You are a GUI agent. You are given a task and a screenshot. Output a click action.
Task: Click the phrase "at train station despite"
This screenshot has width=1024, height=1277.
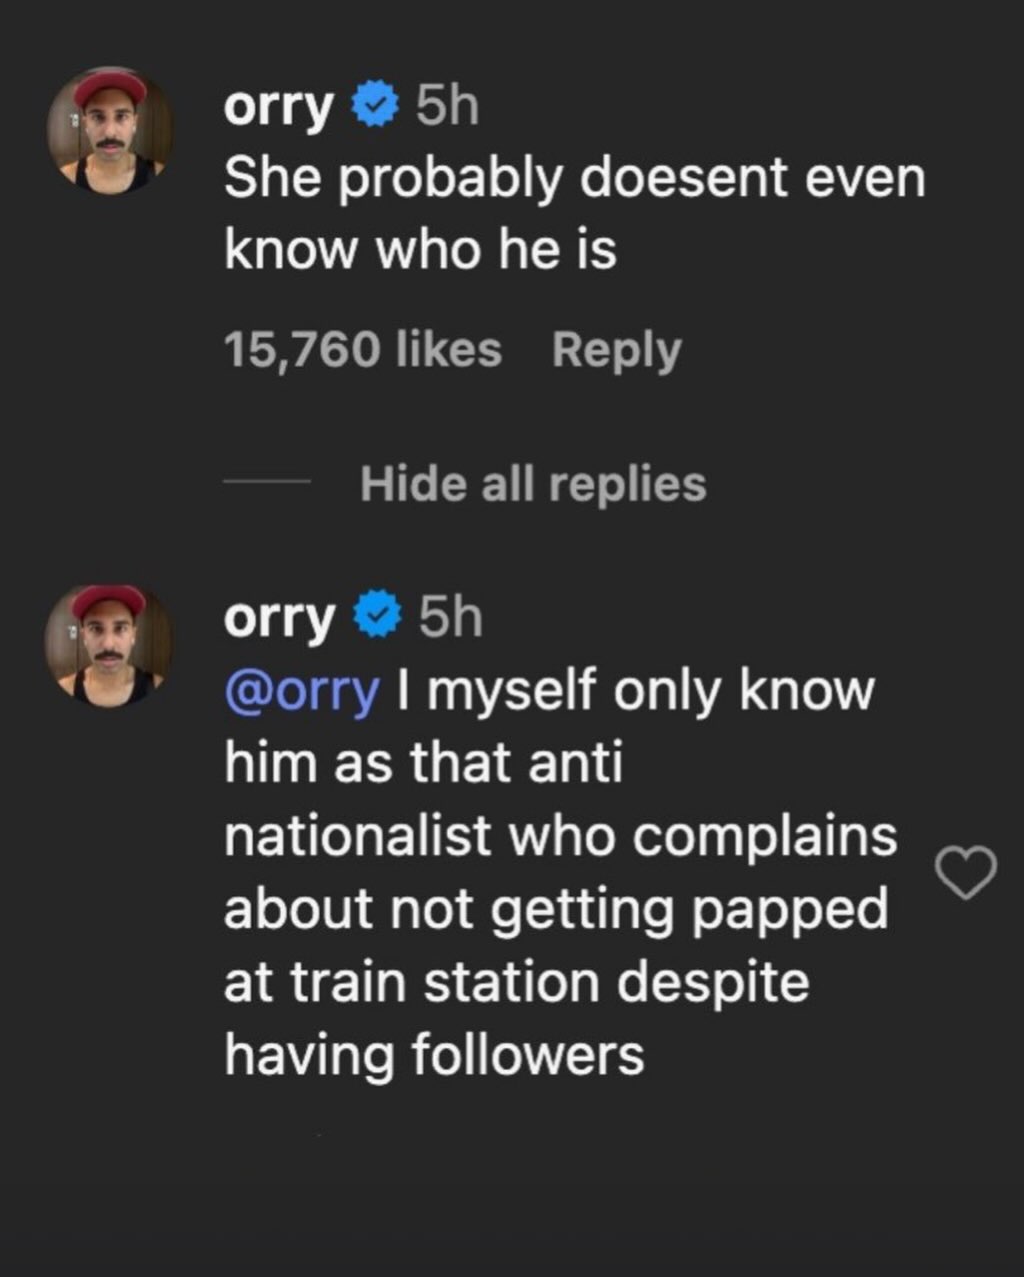[x=516, y=982]
